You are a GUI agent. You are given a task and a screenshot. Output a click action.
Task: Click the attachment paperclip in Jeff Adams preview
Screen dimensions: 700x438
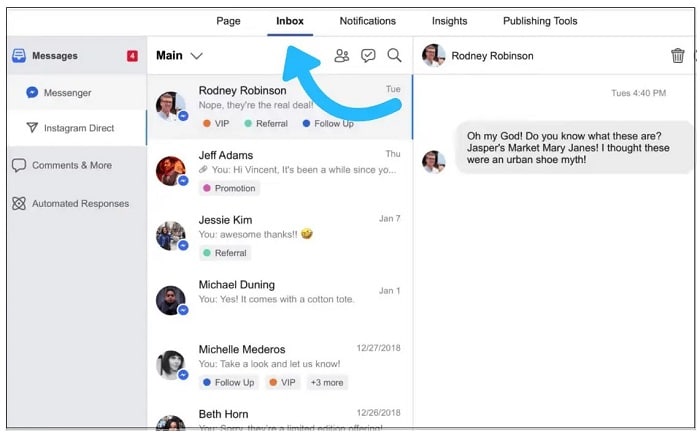click(x=203, y=170)
